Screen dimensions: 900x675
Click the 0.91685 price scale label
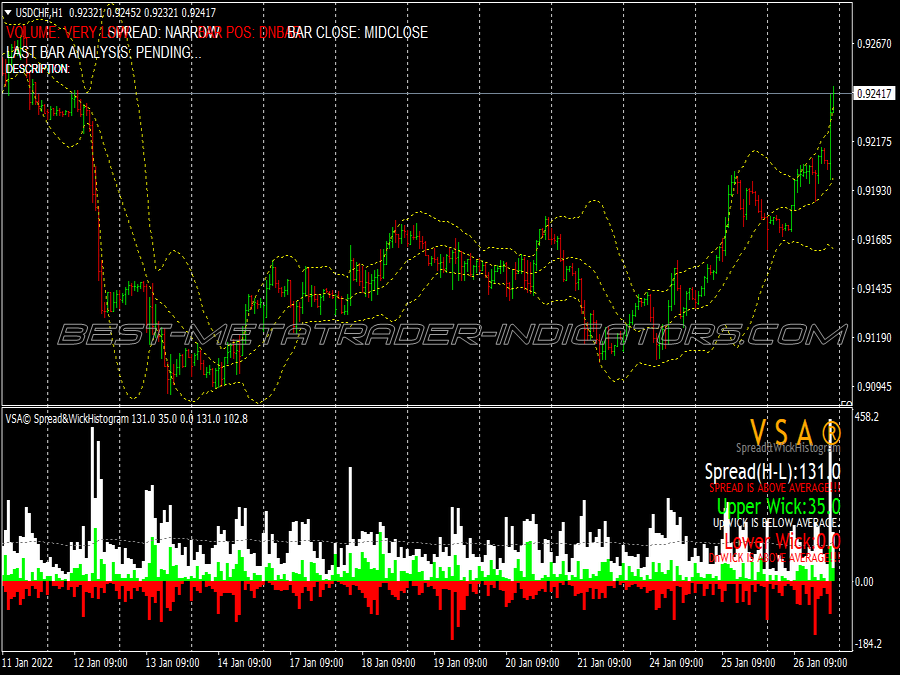874,239
